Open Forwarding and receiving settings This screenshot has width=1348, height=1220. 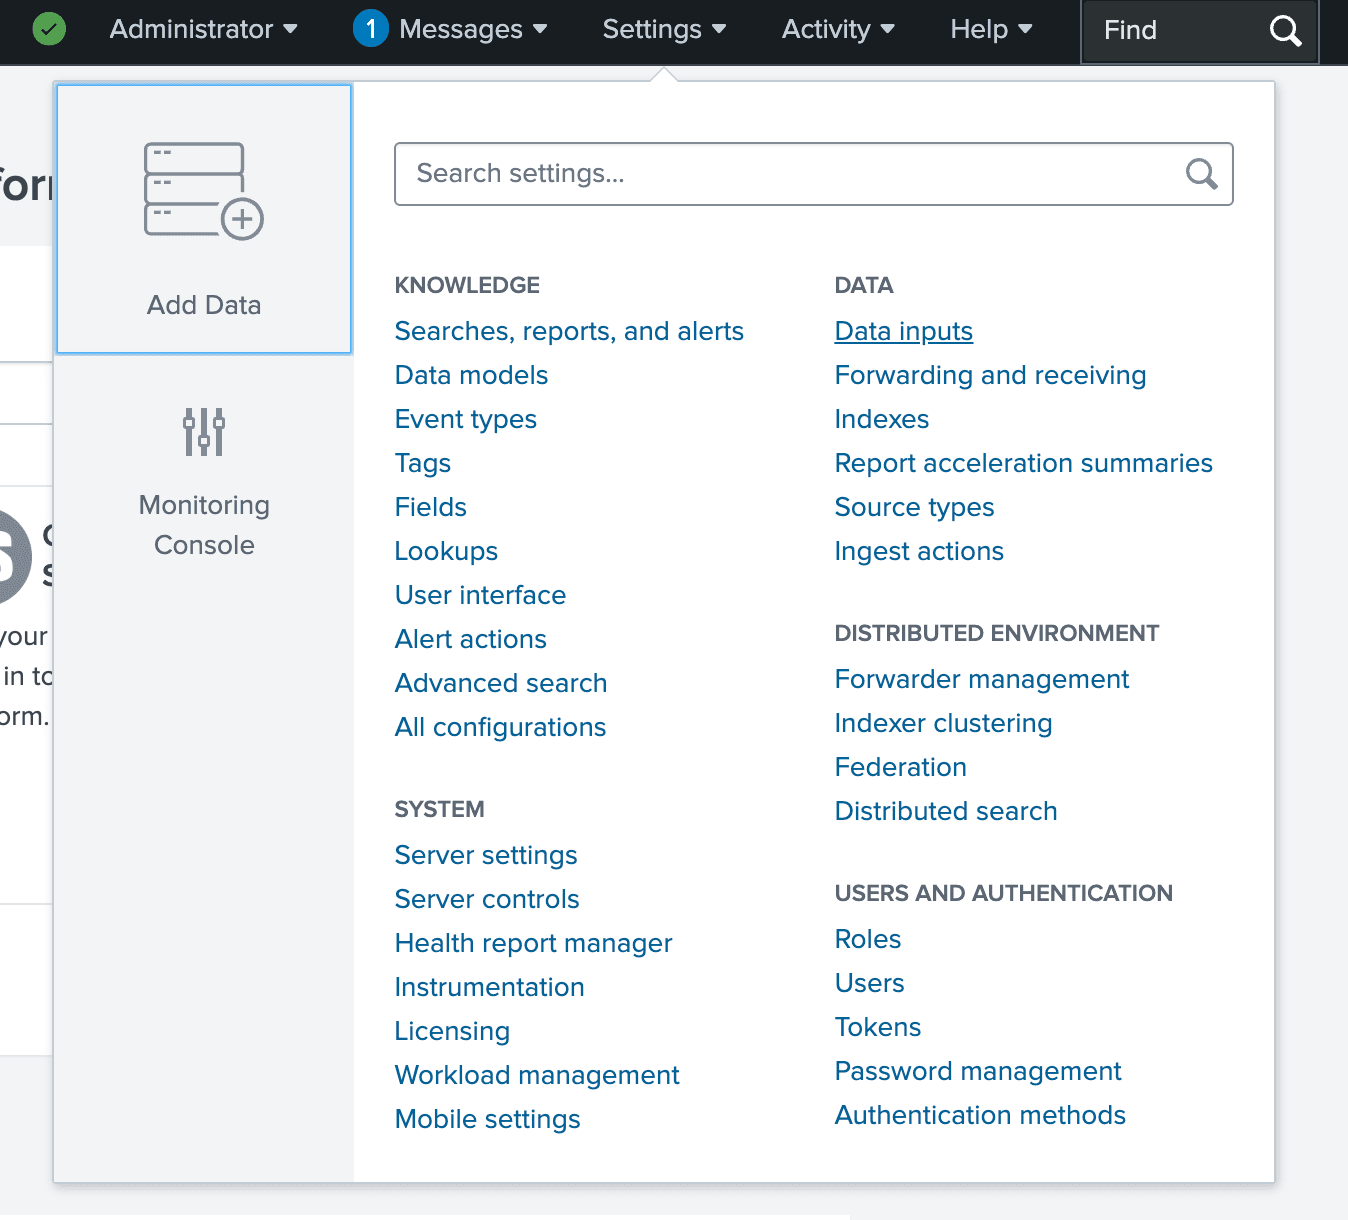990,375
